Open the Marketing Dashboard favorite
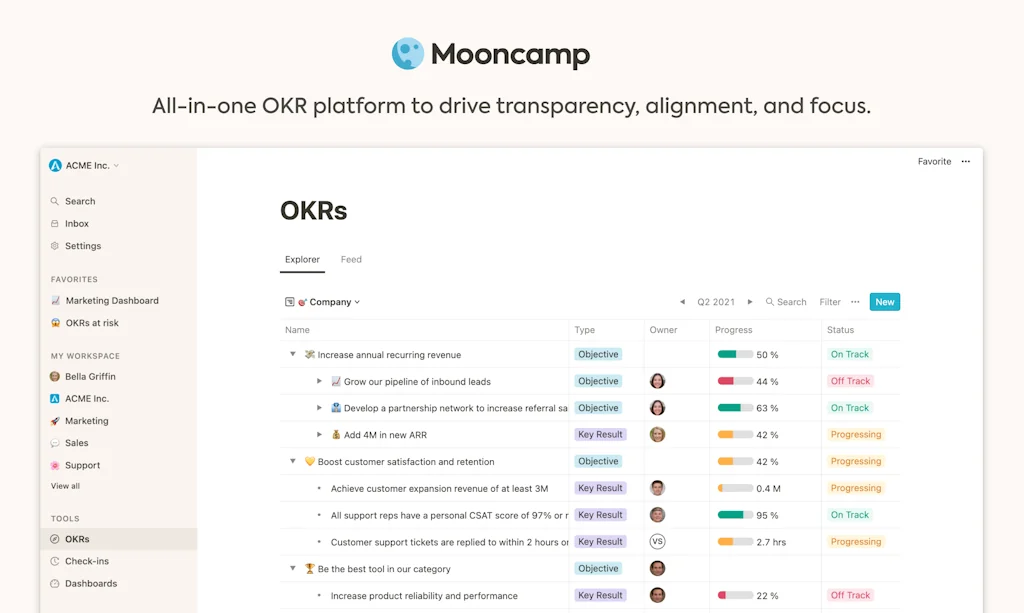The image size is (1024, 613). coord(111,300)
